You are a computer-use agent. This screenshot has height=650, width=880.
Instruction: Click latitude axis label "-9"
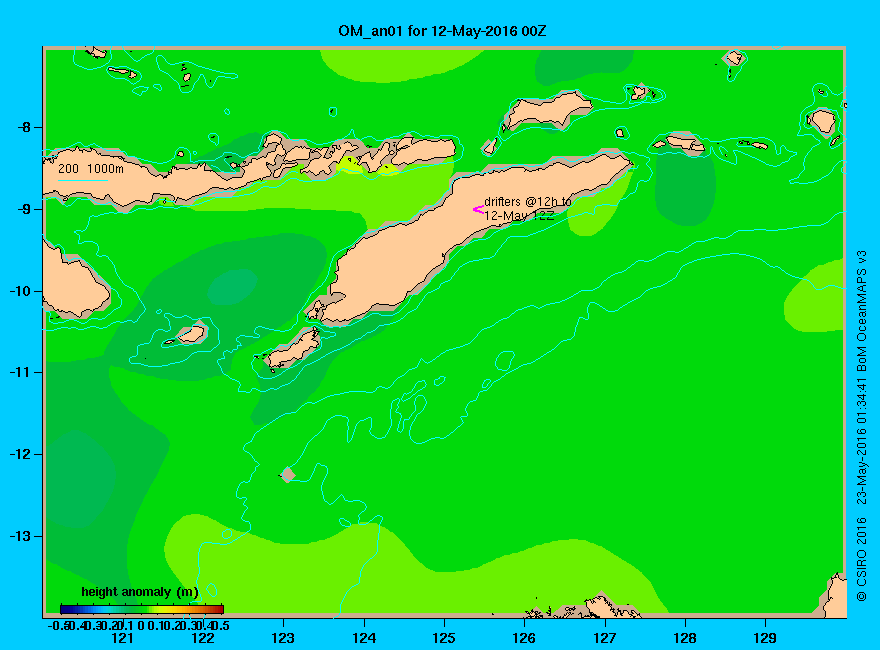pyautogui.click(x=22, y=209)
